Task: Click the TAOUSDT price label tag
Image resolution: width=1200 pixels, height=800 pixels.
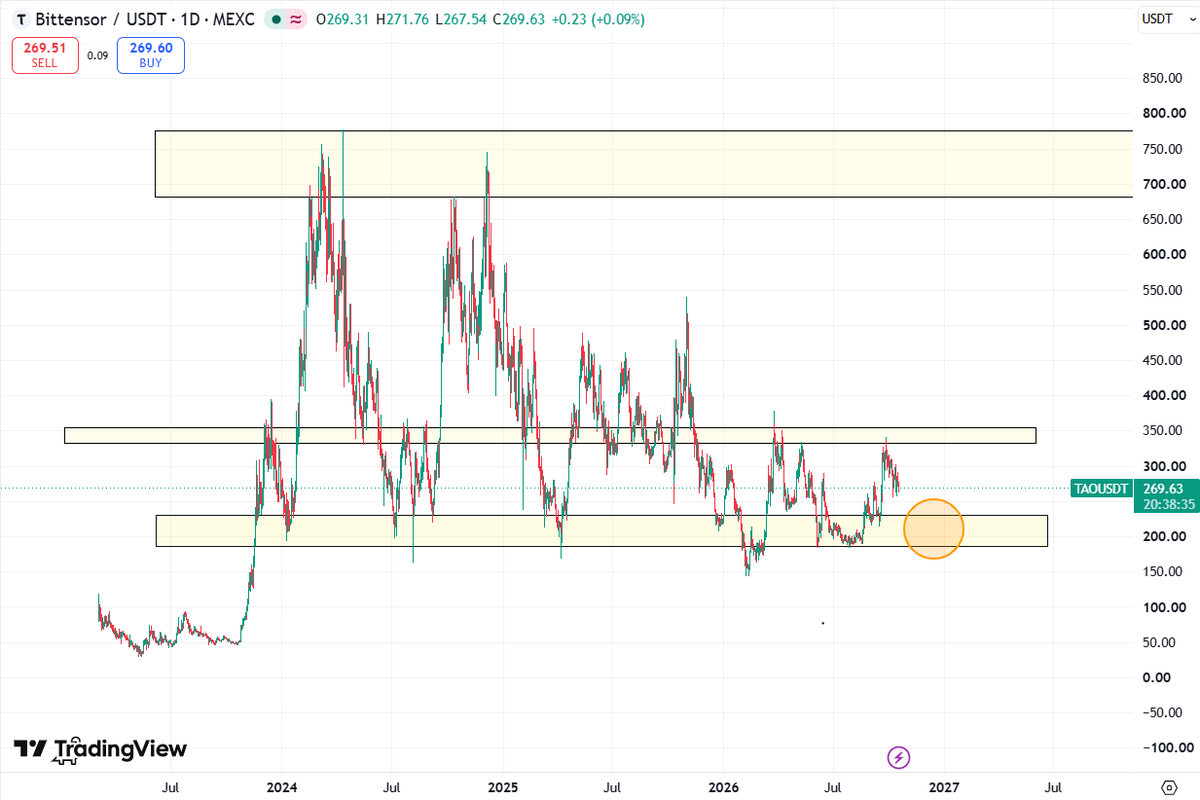Action: coord(1102,488)
